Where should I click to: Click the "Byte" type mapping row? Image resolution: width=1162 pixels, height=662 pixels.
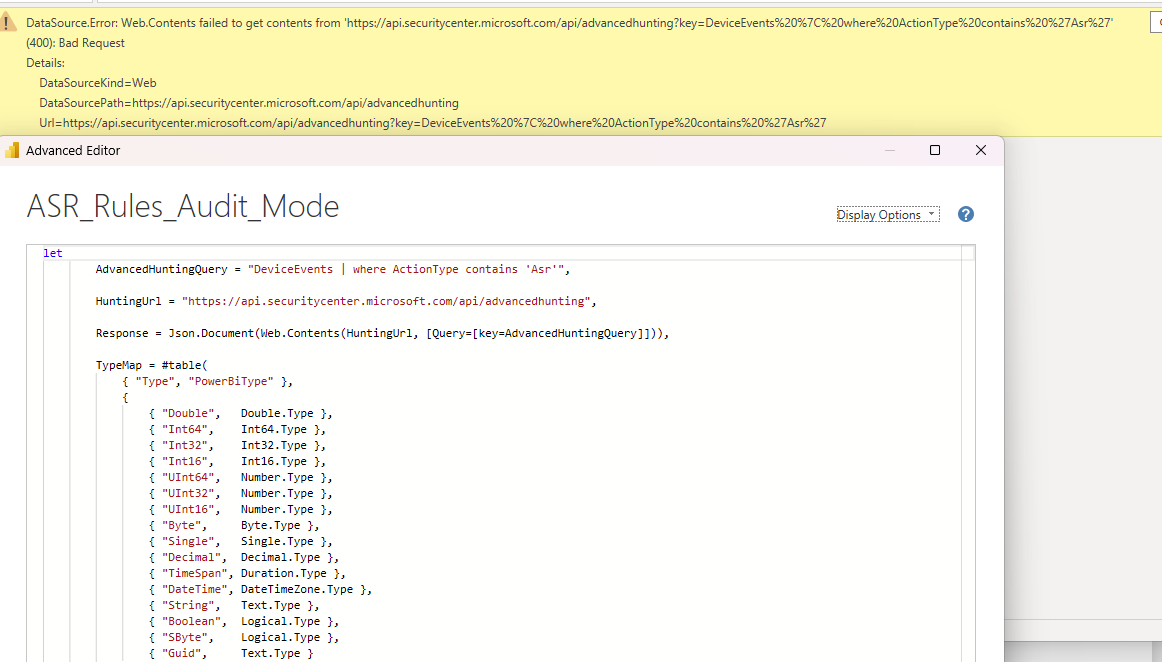coord(234,525)
